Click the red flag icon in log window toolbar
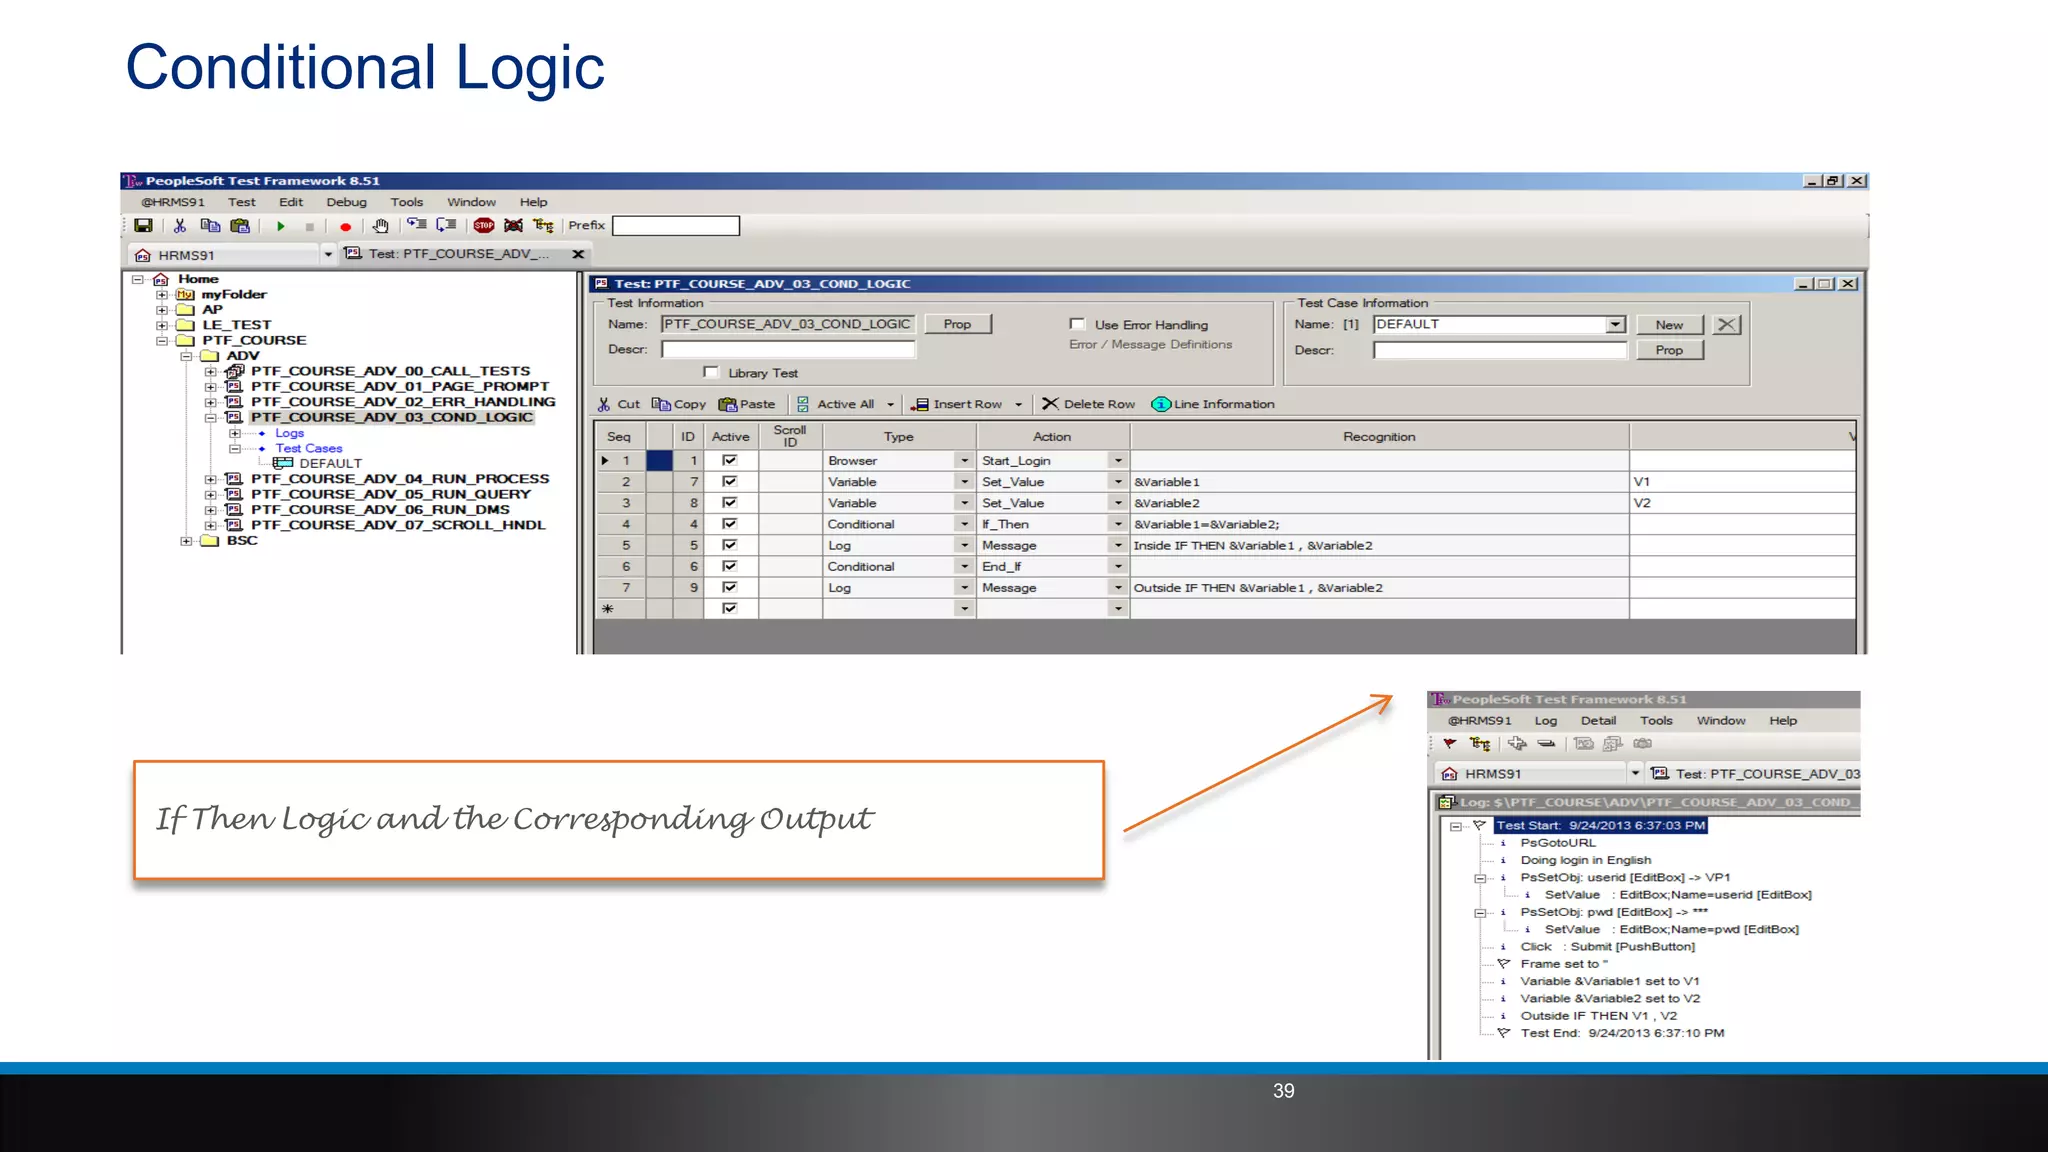This screenshot has width=2048, height=1152. pyautogui.click(x=1450, y=744)
